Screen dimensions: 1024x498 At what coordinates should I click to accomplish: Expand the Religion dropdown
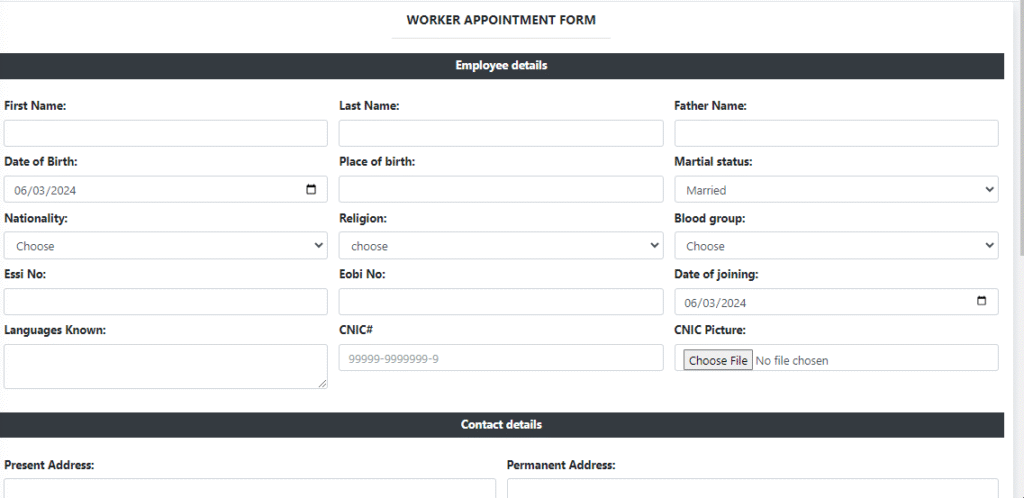(x=501, y=245)
